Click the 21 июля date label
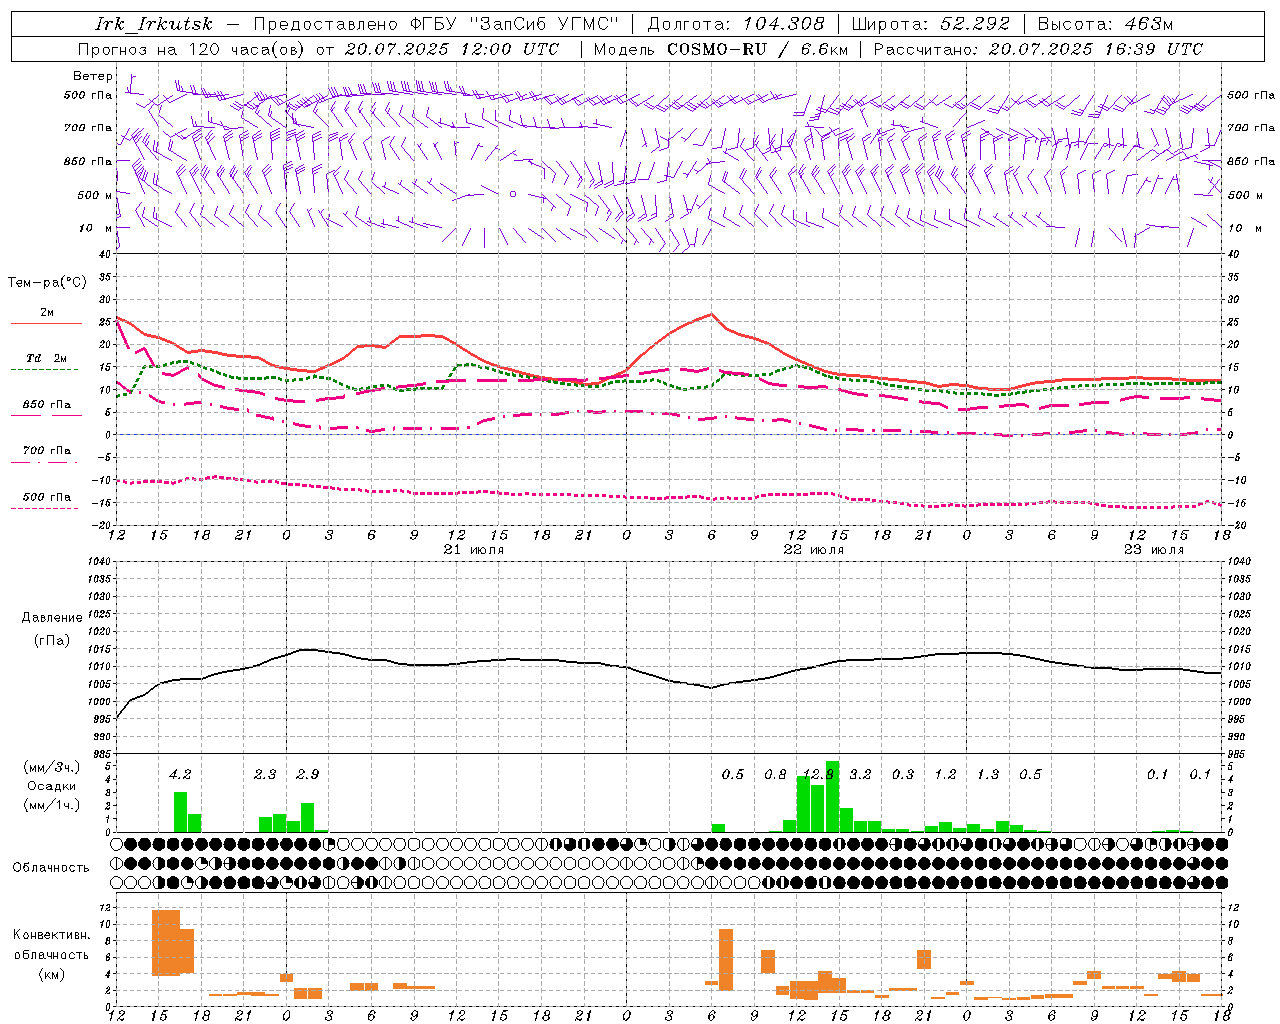 473,550
